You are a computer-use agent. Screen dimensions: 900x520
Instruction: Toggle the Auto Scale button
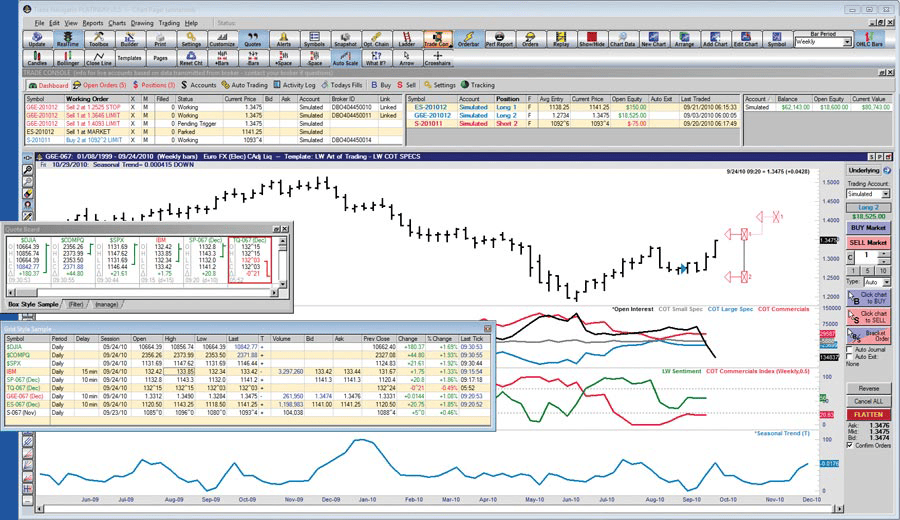[345, 58]
